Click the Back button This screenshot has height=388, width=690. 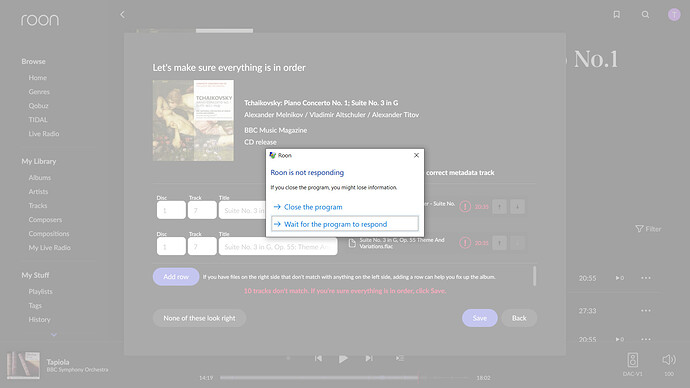tap(519, 318)
